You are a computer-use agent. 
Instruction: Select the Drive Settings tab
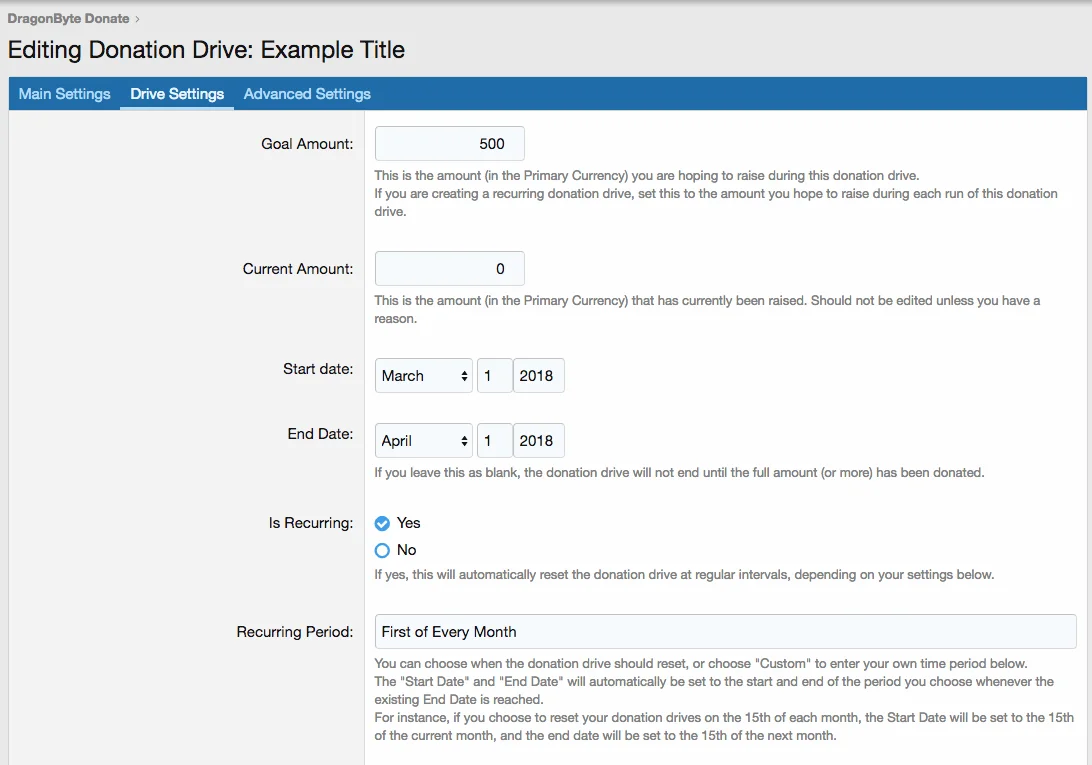point(177,94)
